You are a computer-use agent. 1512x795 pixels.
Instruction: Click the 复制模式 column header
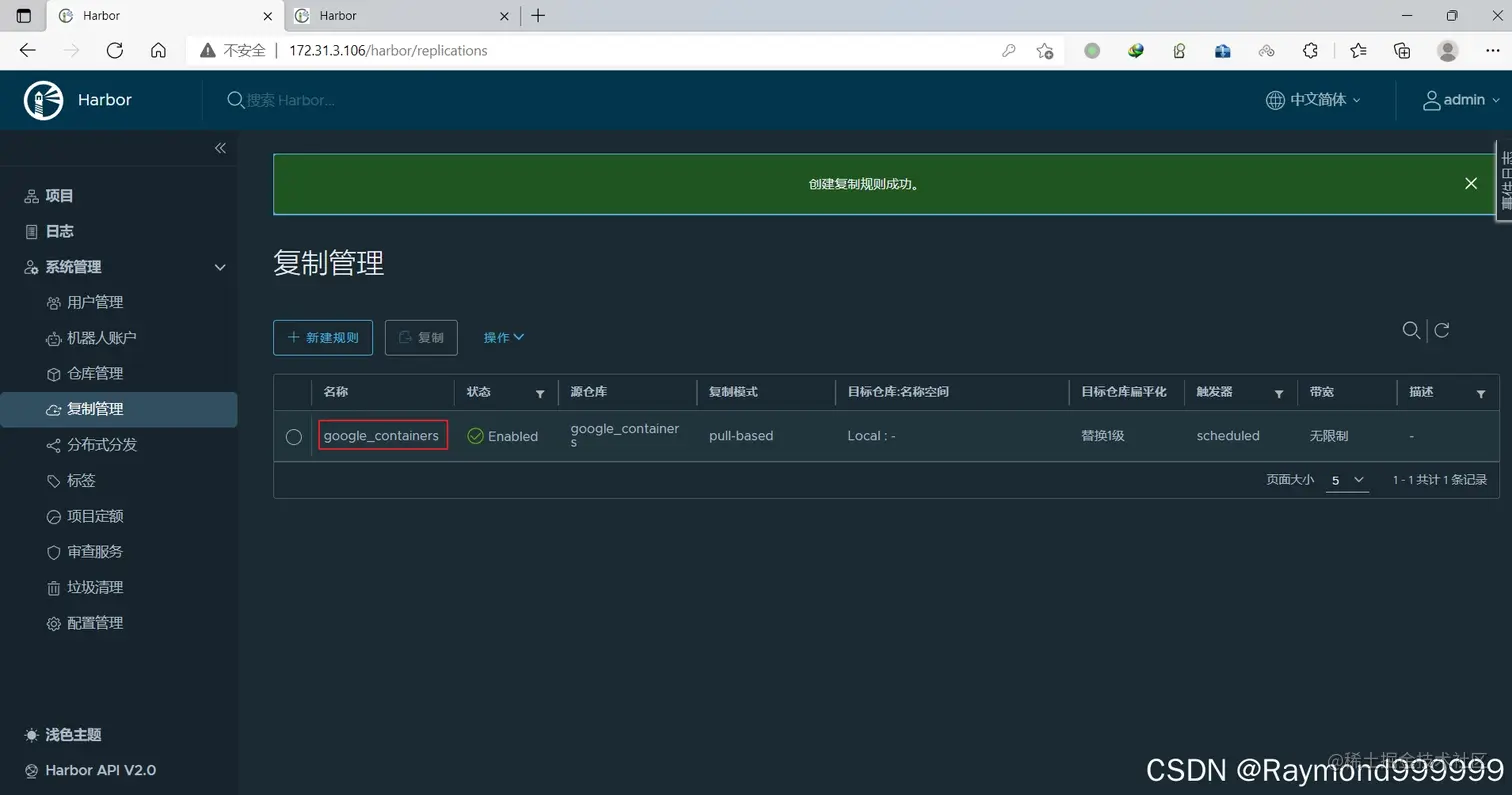[x=734, y=392]
